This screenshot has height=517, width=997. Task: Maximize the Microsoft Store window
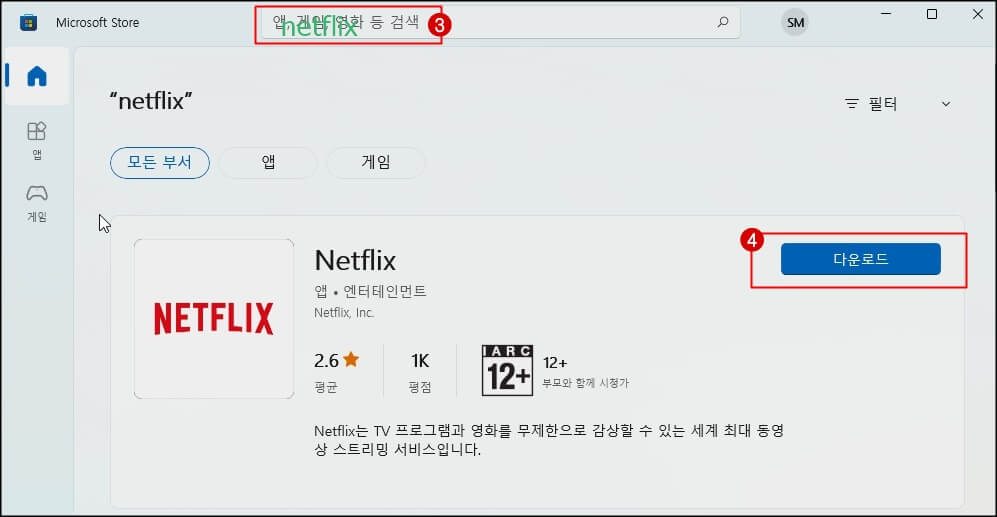click(x=932, y=14)
